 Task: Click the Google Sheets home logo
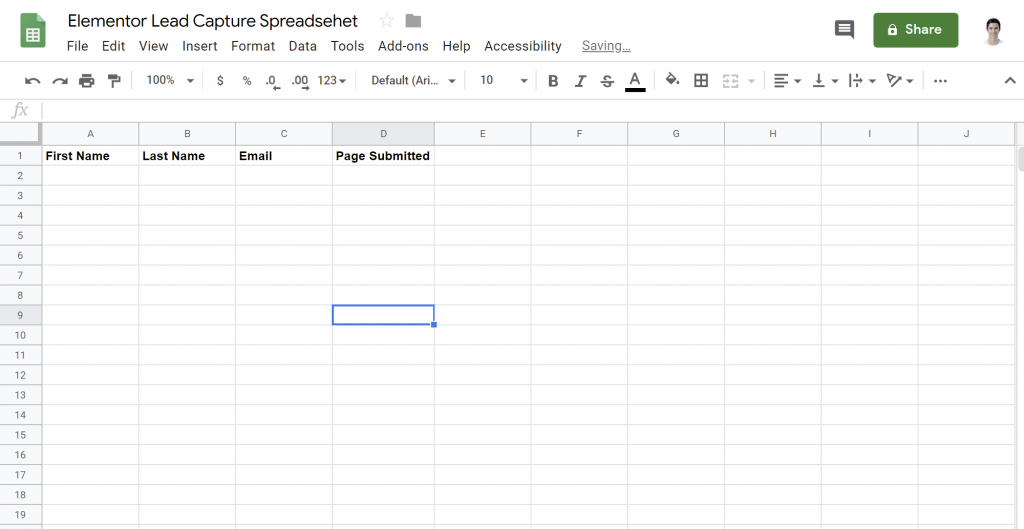[33, 30]
